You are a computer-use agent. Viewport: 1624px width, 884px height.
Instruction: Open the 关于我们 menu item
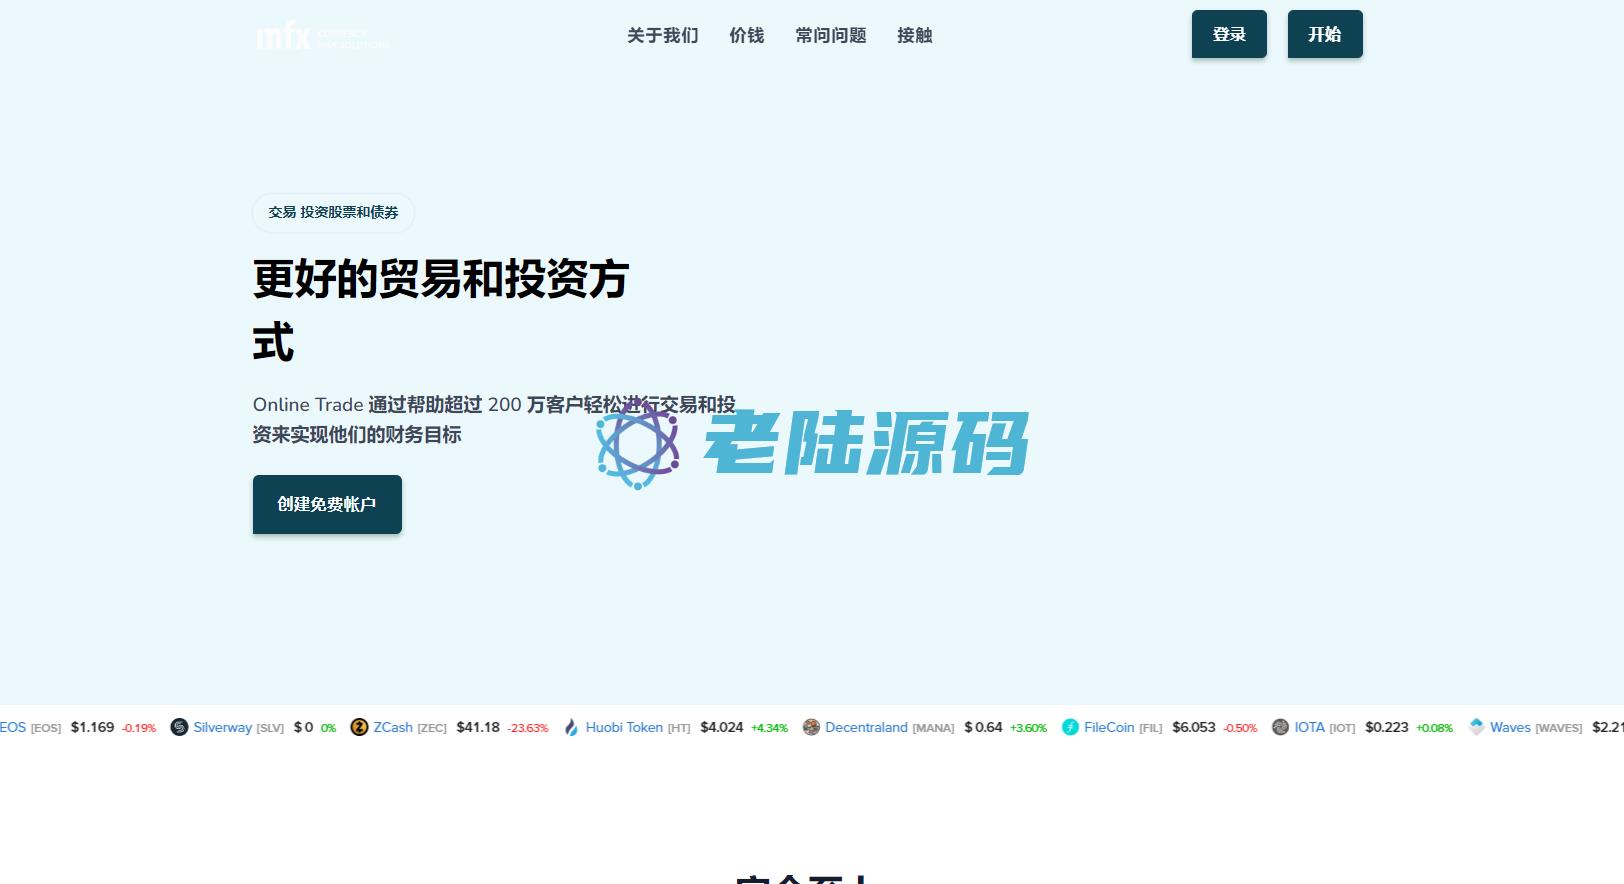(x=662, y=36)
